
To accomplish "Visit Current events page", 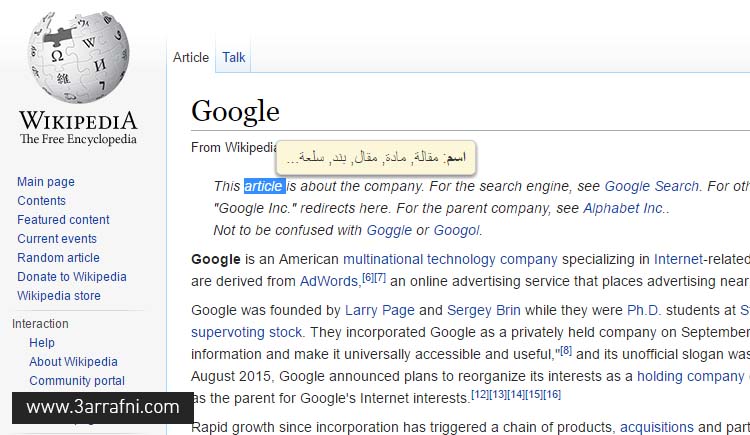I will [57, 239].
